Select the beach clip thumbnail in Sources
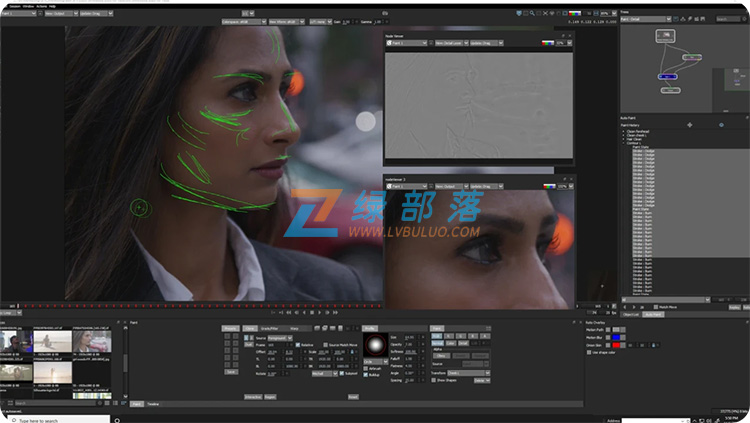Screen dimensions: 750x423 point(53,342)
